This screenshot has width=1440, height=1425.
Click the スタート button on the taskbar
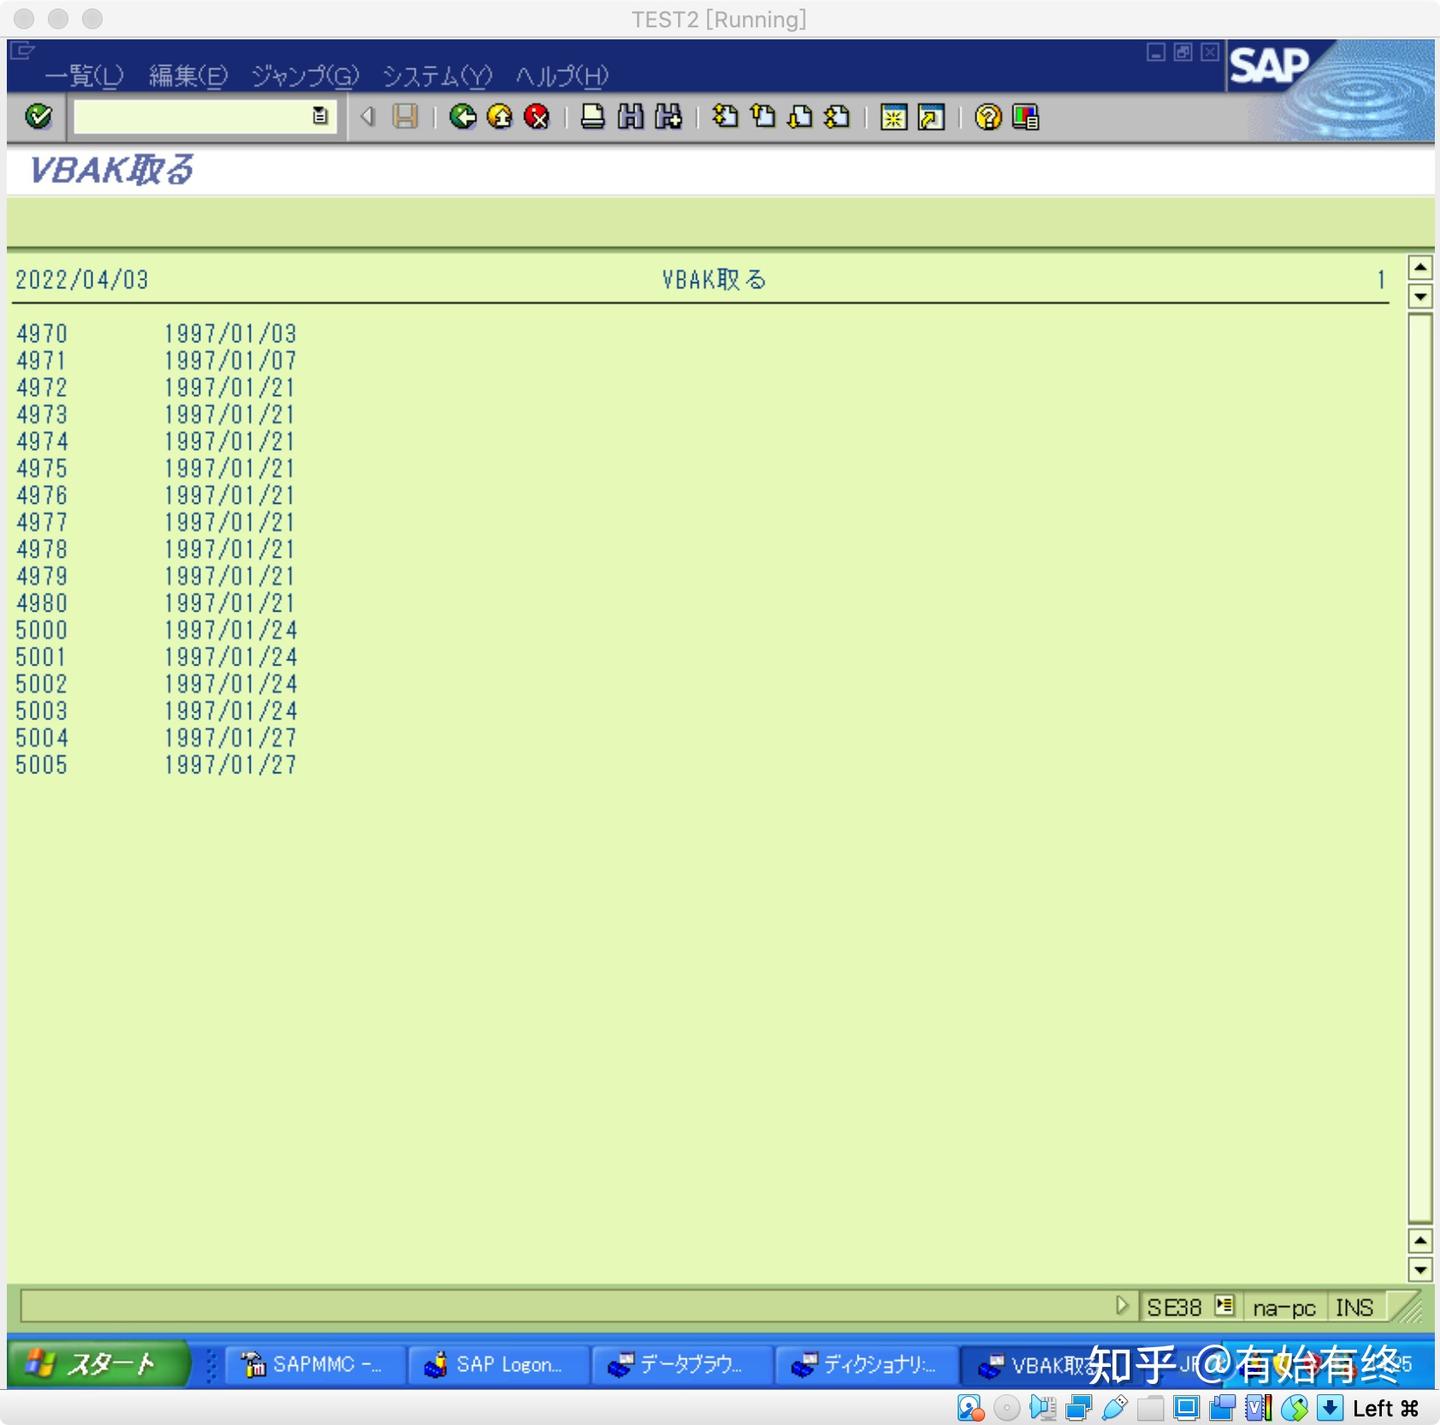point(98,1364)
